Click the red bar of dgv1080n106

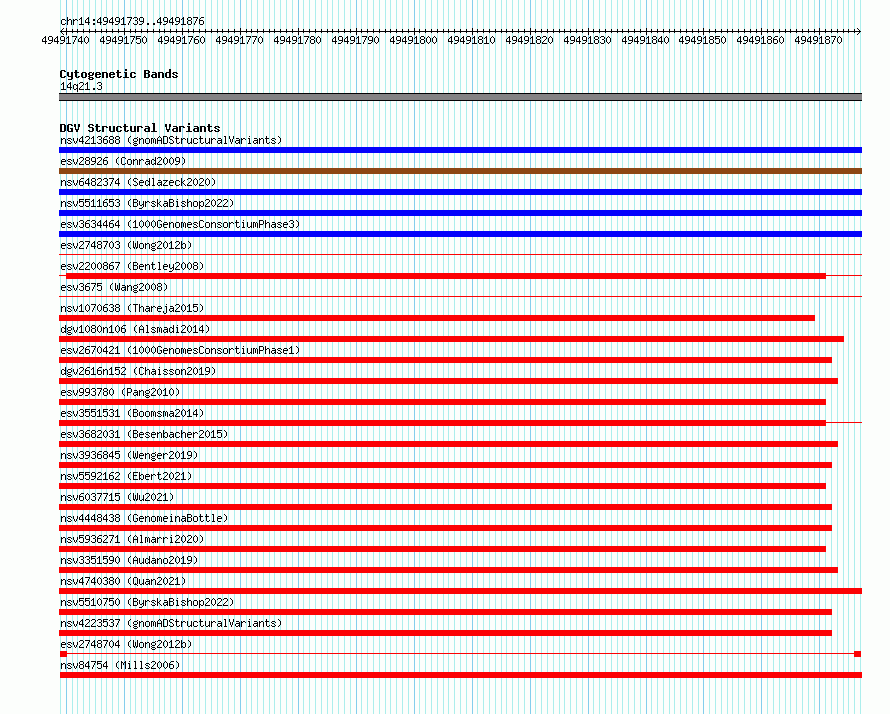(451, 339)
